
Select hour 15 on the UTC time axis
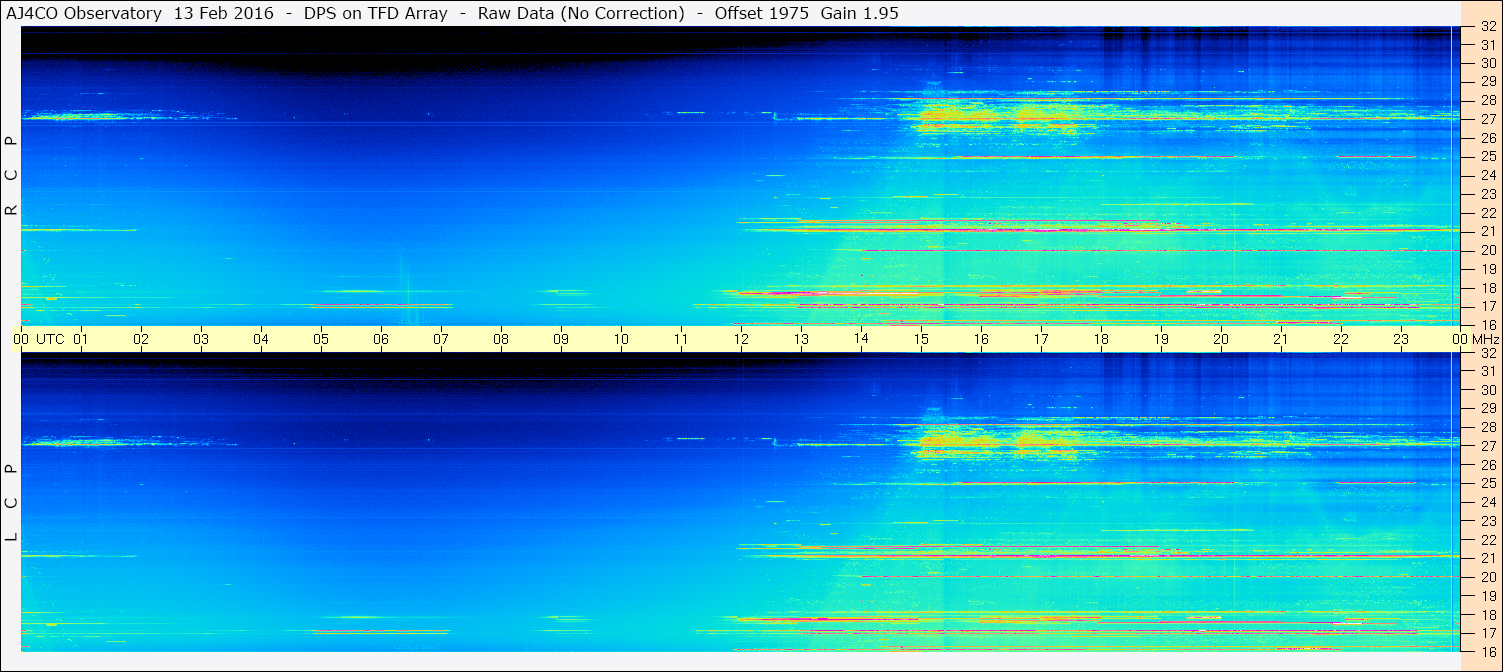921,339
